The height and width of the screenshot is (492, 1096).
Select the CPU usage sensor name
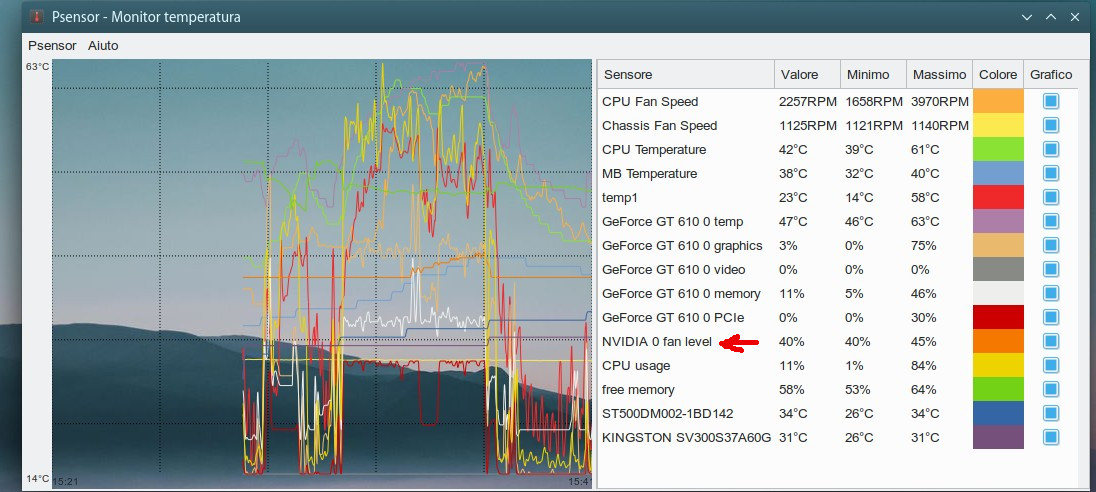click(636, 366)
